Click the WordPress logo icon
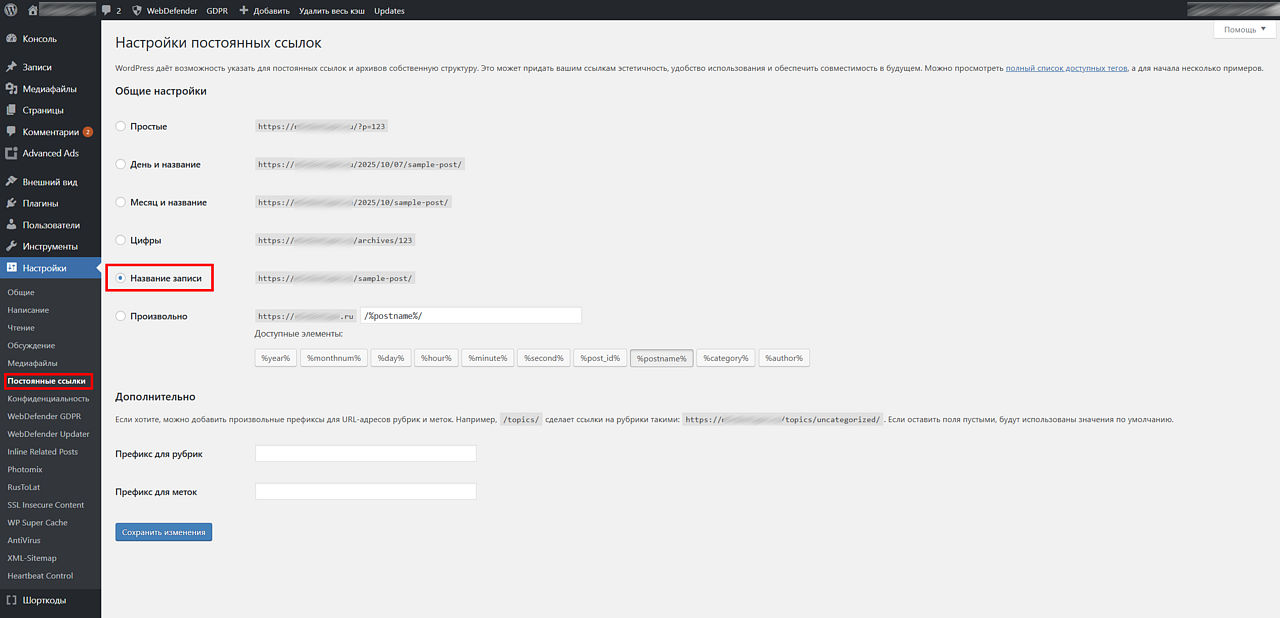The image size is (1280, 618). 11,10
